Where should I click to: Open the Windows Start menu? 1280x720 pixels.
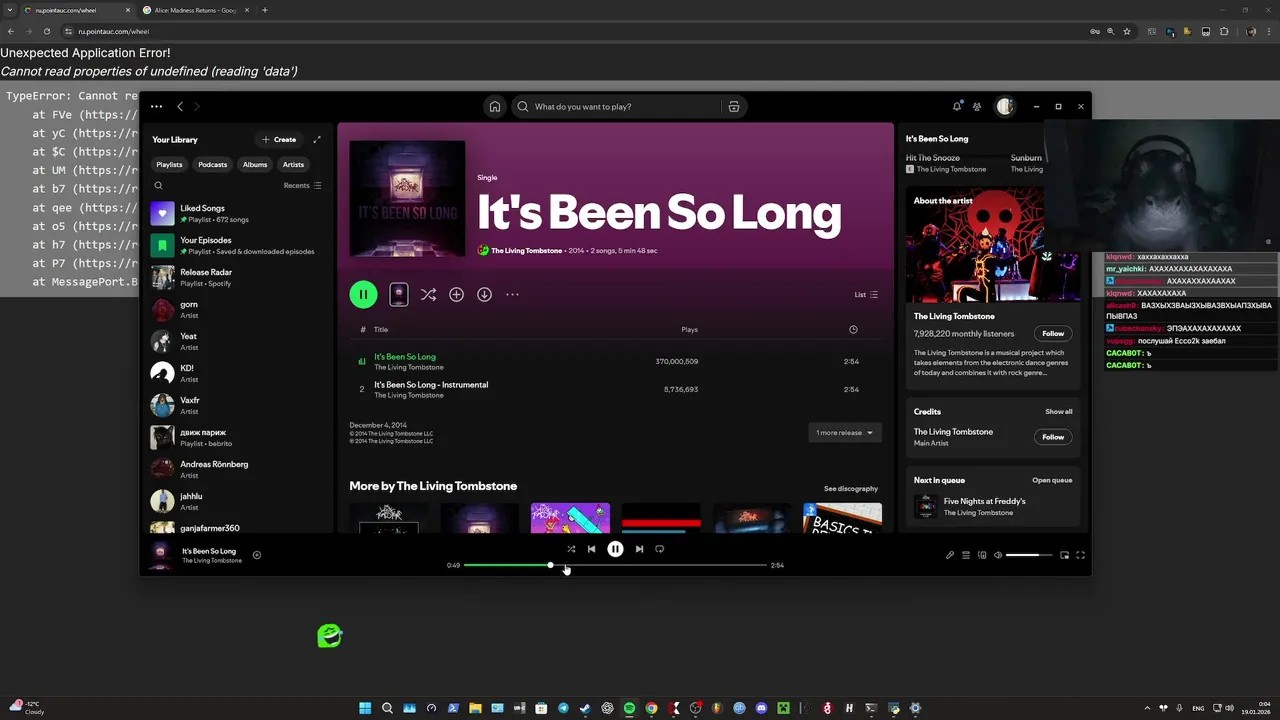(x=365, y=708)
